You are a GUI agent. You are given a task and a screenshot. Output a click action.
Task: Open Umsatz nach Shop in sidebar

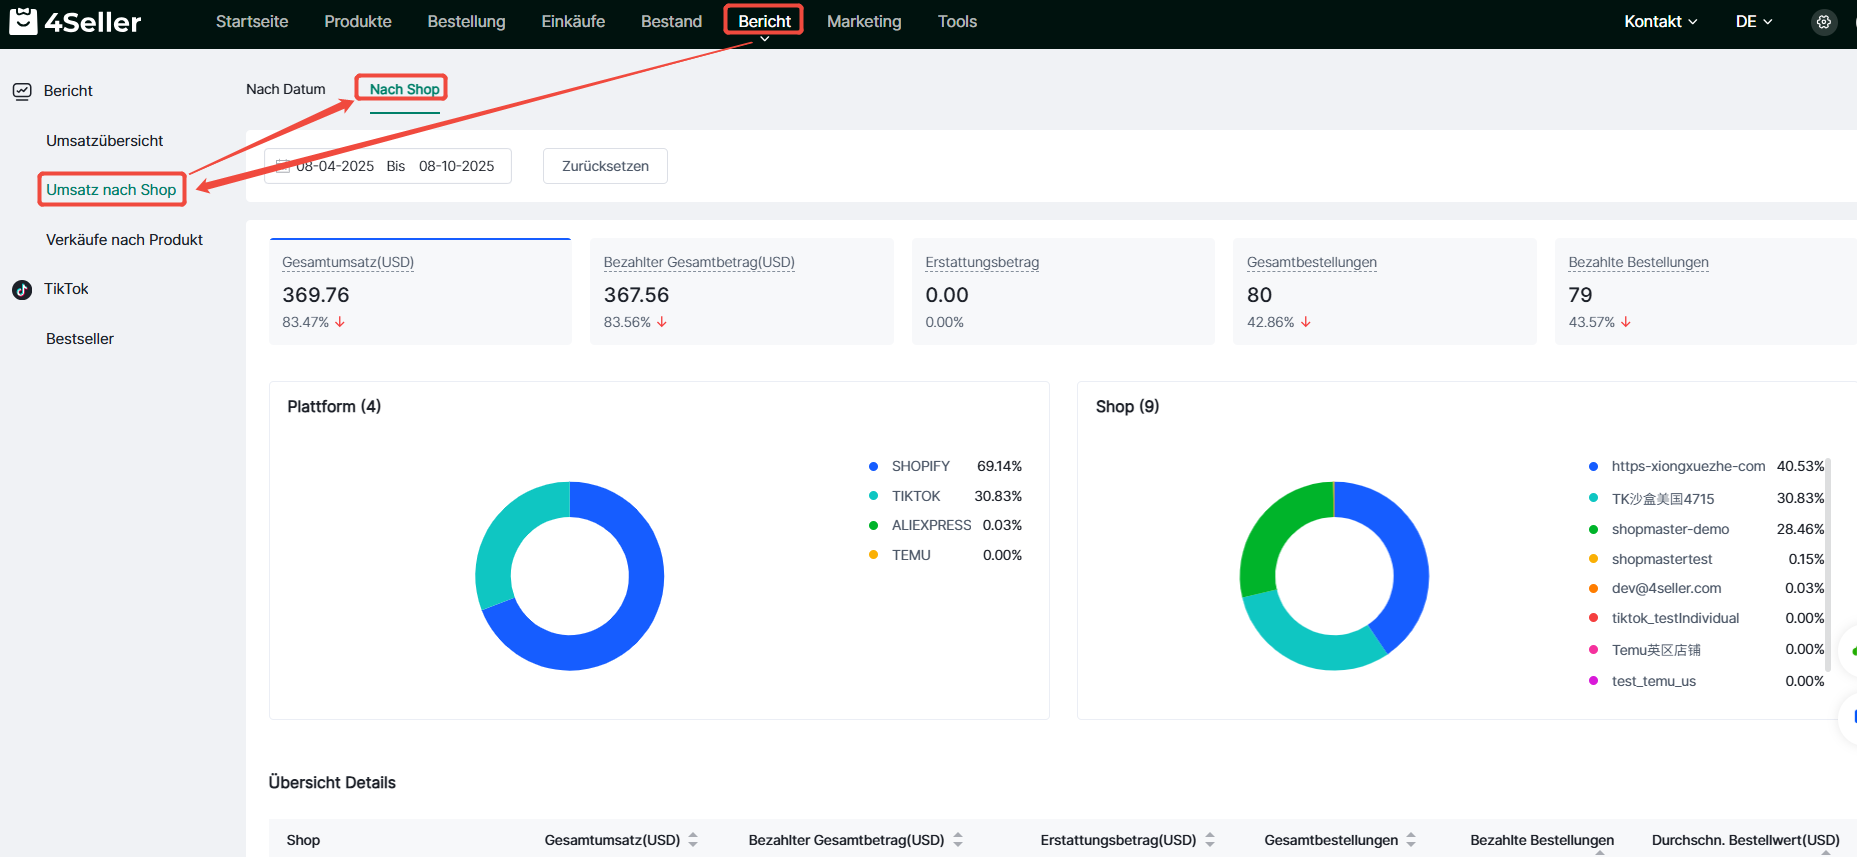[111, 190]
